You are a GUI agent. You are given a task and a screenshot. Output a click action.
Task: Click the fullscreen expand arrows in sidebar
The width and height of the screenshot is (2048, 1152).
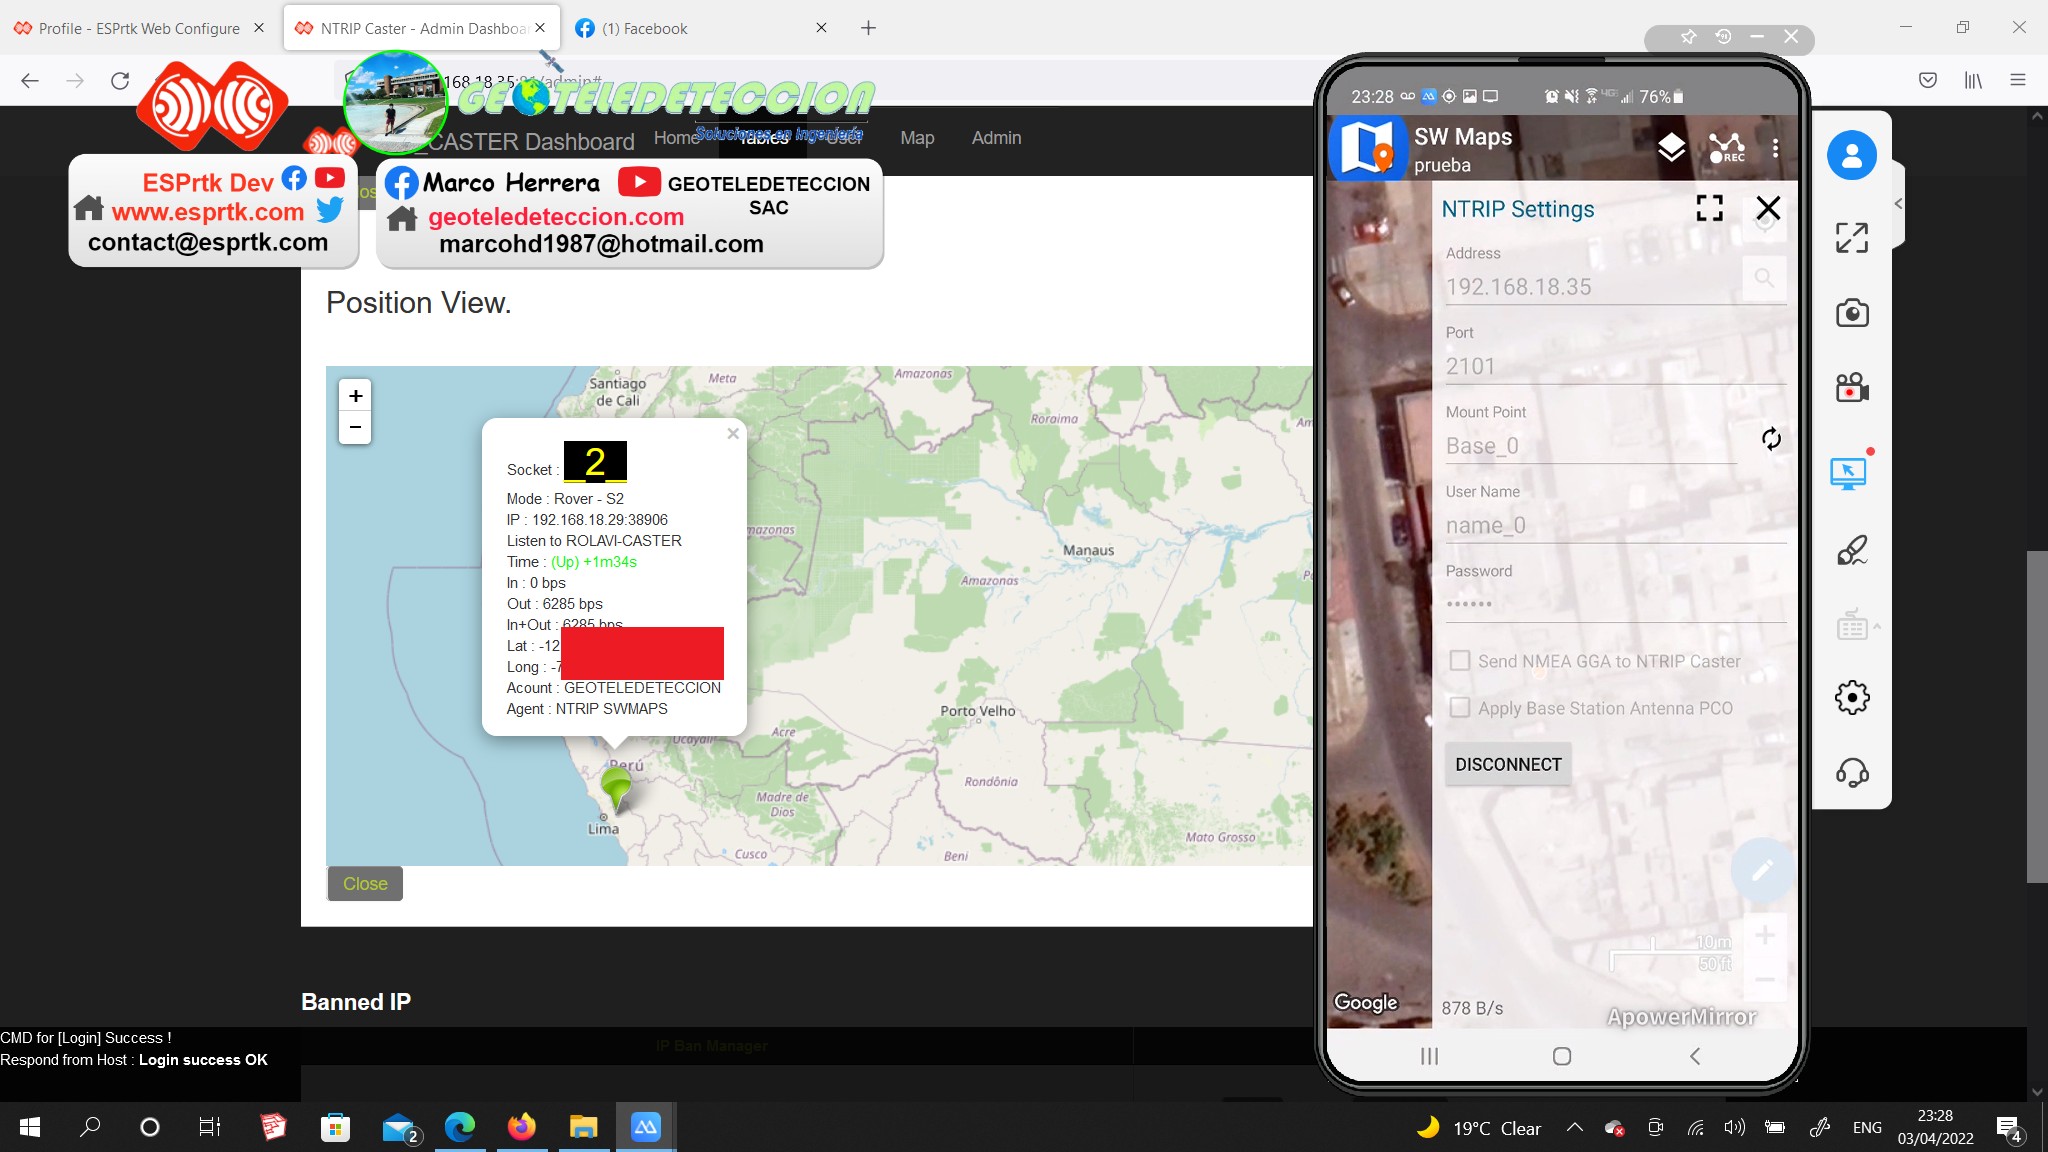1852,238
